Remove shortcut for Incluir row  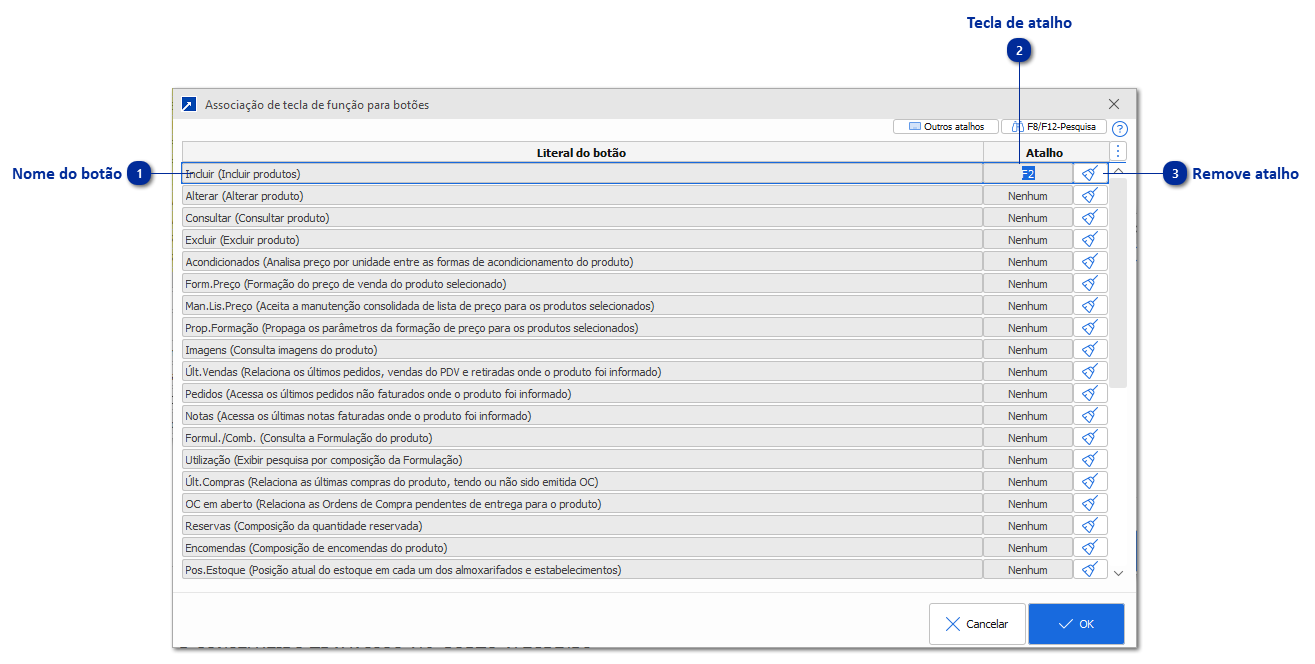click(x=1090, y=173)
